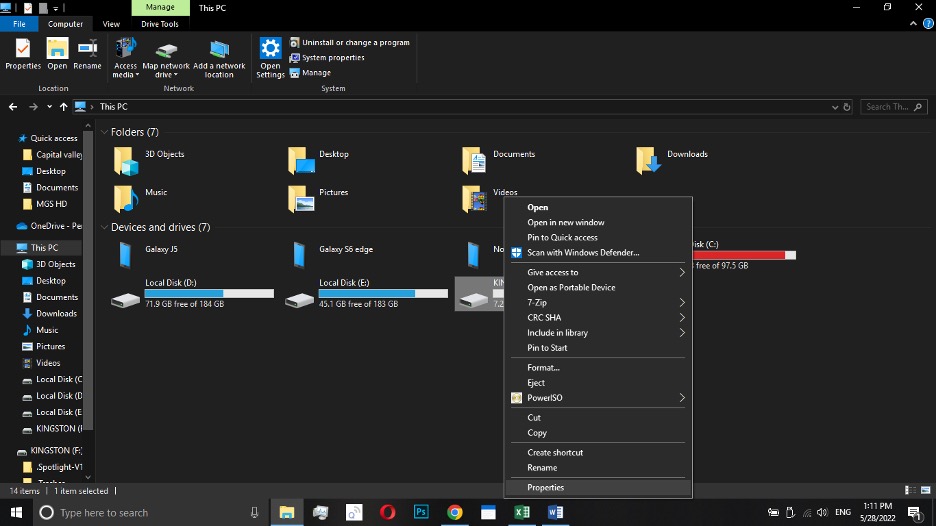
Task: Click red Local Disk (C:) usage bar
Action: [744, 255]
